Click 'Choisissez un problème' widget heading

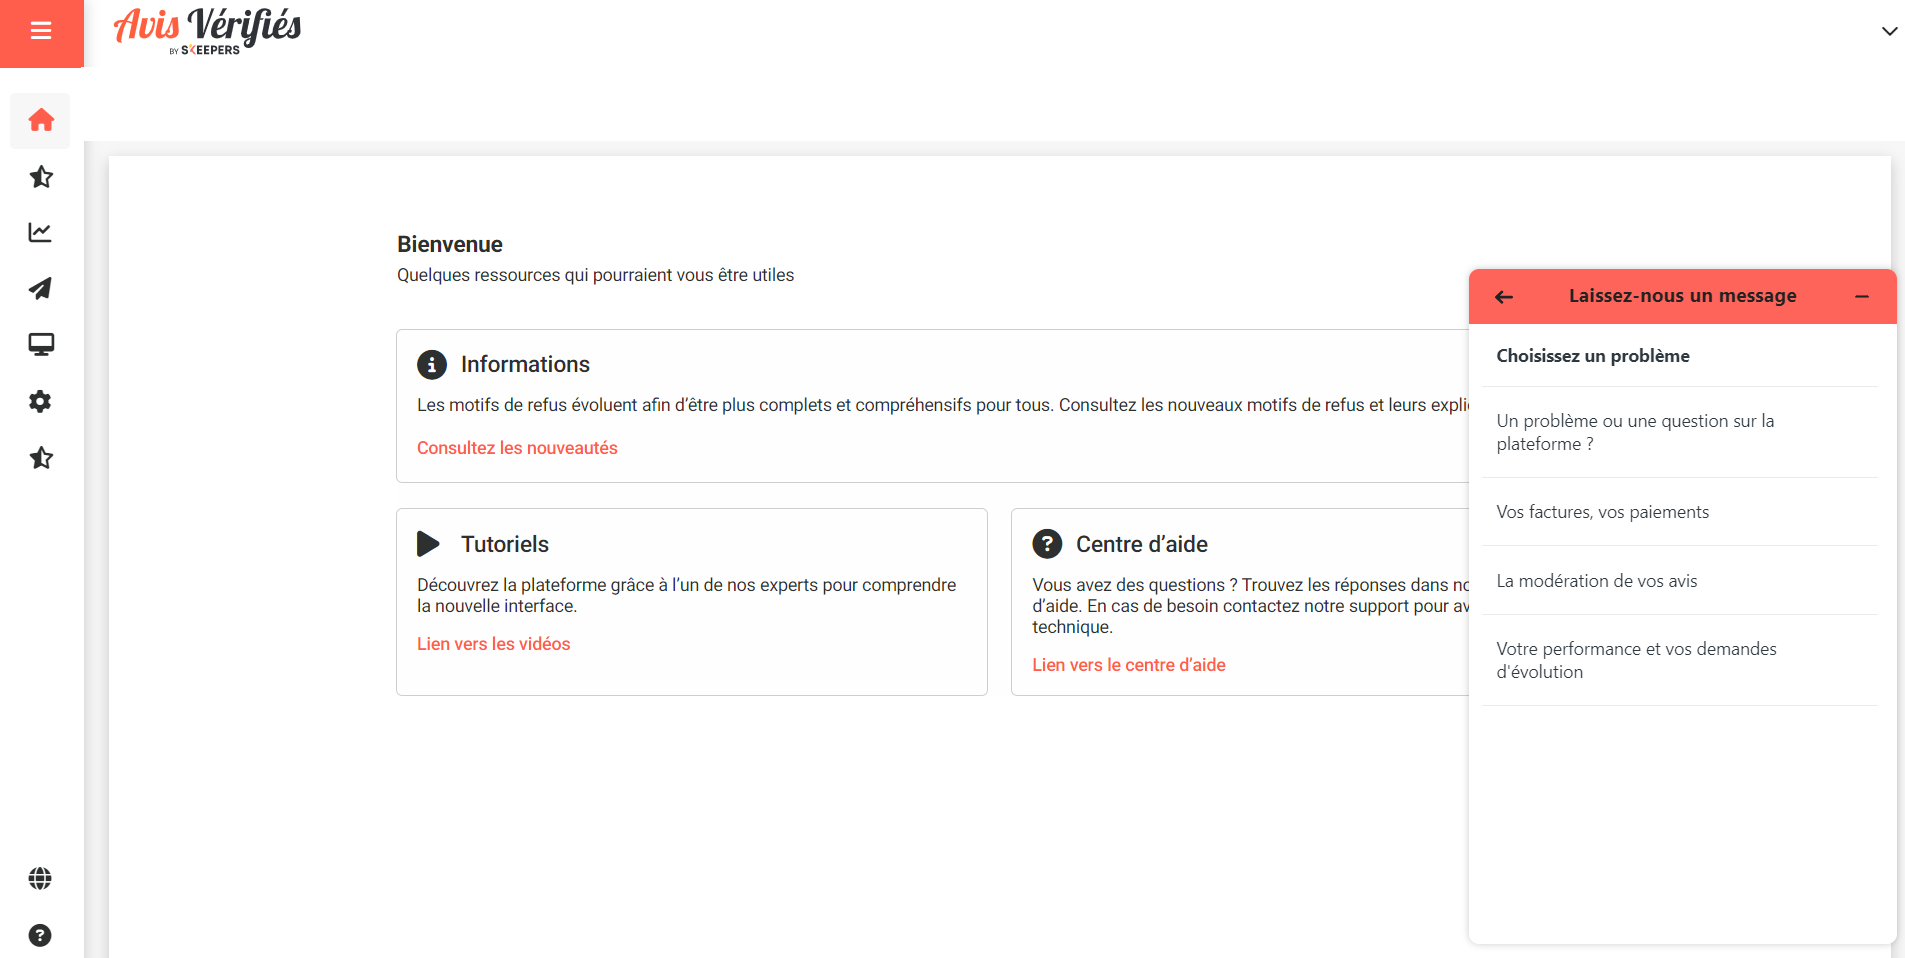pyautogui.click(x=1593, y=356)
